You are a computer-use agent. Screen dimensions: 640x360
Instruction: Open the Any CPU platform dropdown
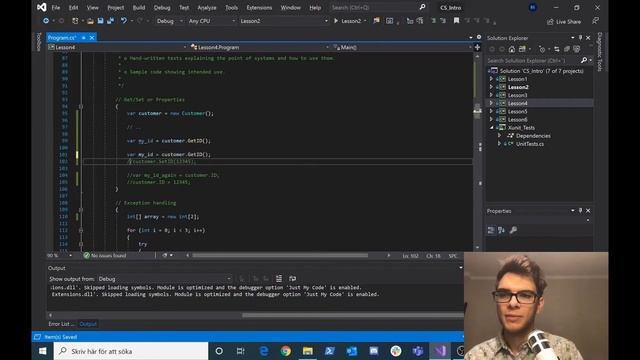coord(211,21)
